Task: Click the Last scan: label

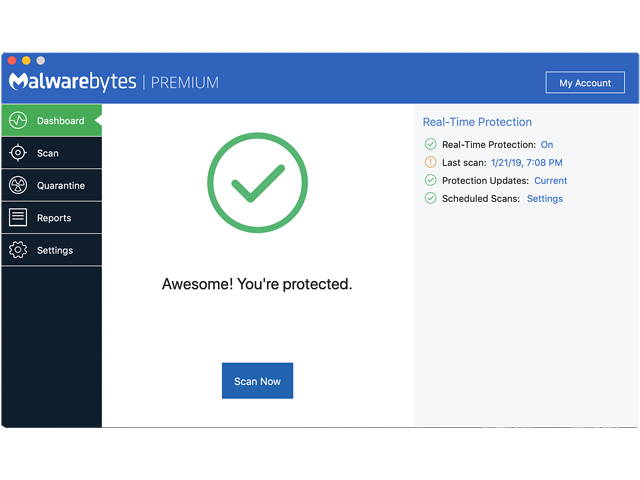Action: (464, 162)
